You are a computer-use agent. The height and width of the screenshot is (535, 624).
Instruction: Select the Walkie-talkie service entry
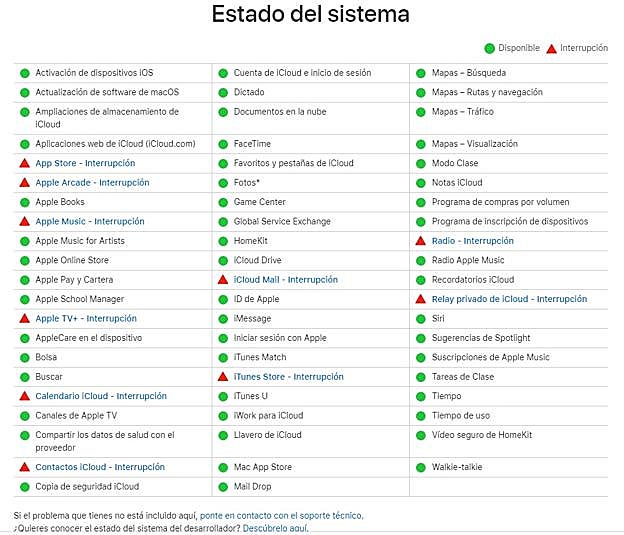(x=459, y=467)
